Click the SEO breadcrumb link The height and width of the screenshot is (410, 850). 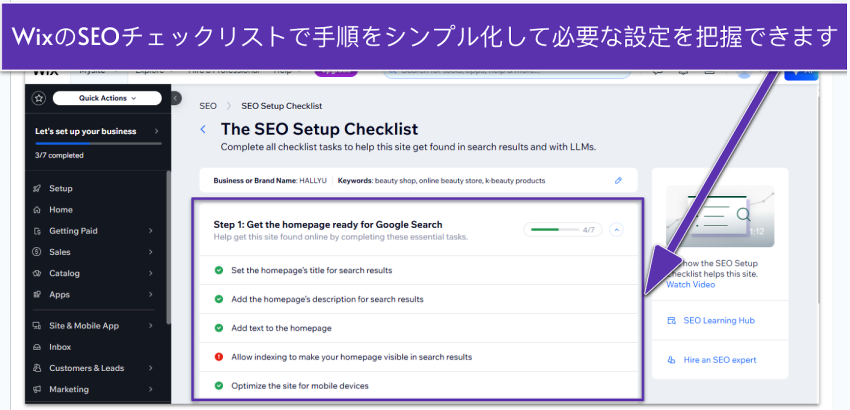pyautogui.click(x=208, y=106)
